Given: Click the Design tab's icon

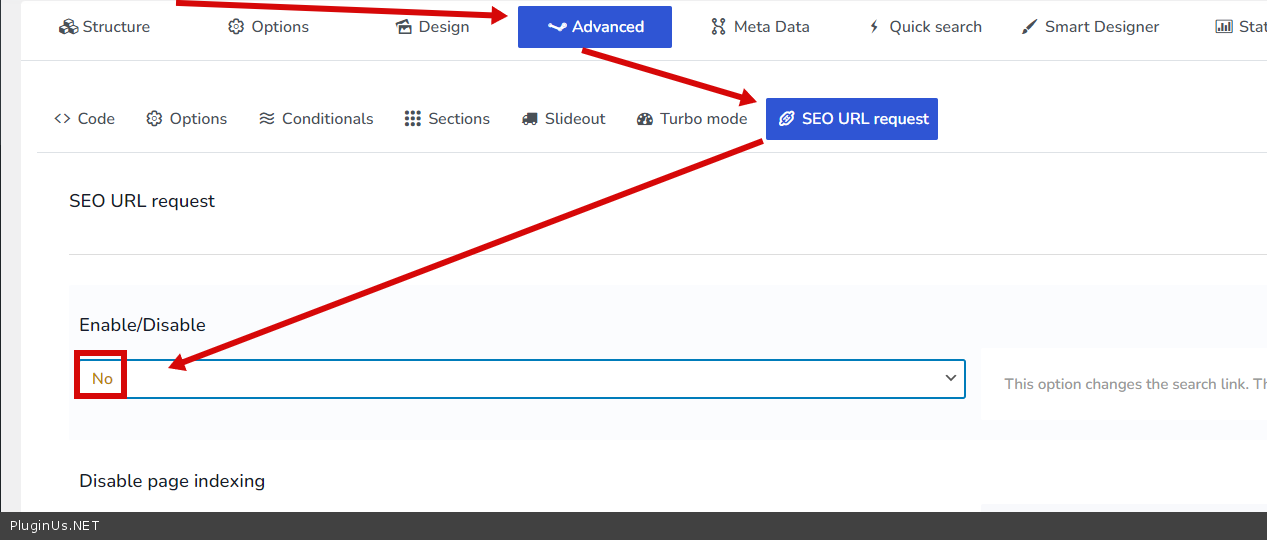Looking at the screenshot, I should 404,27.
